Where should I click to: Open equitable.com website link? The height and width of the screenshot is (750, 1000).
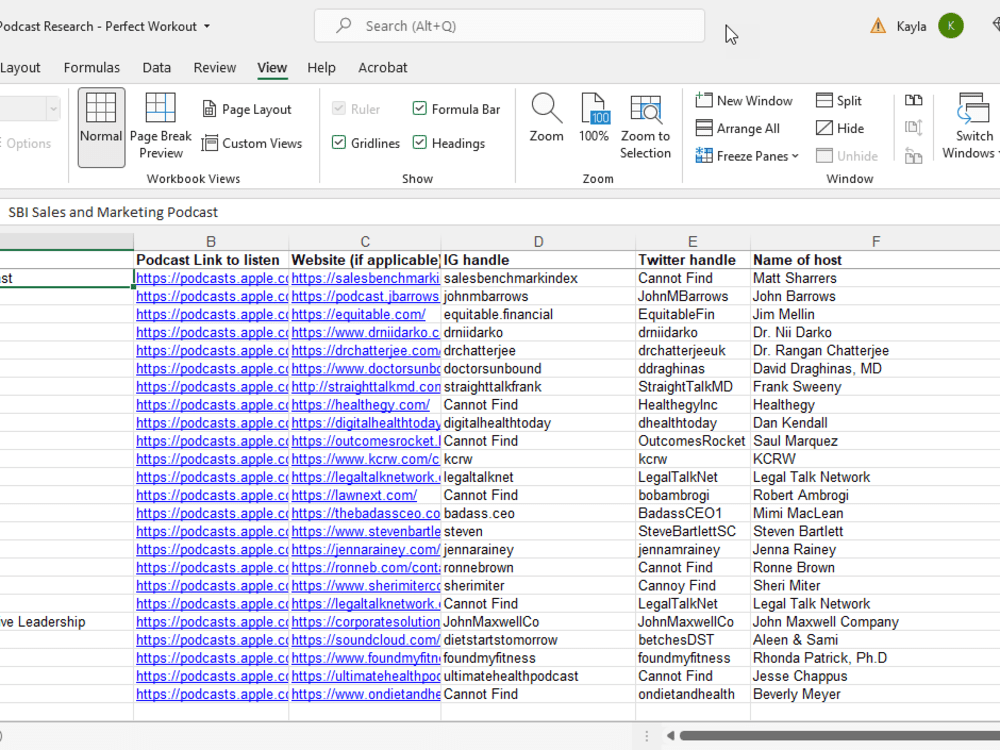358,314
